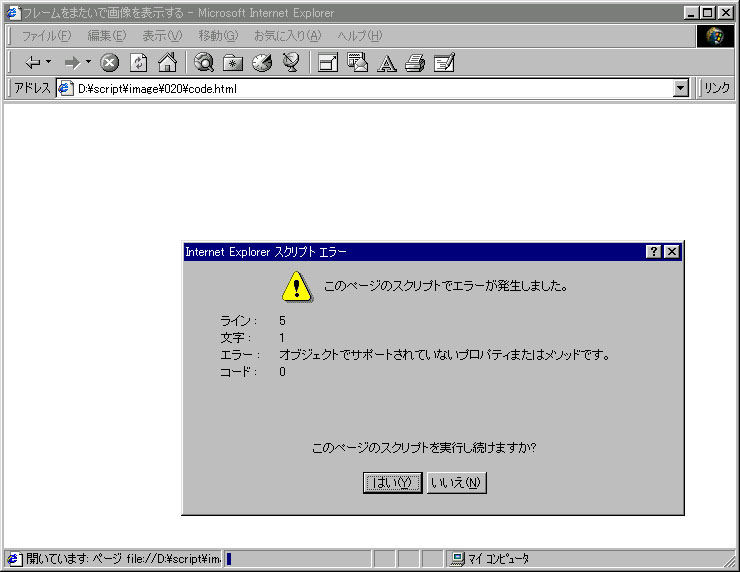Screen dimensions: 740x572
Task: Open the ヘルプ(H) menu
Action: click(x=360, y=36)
